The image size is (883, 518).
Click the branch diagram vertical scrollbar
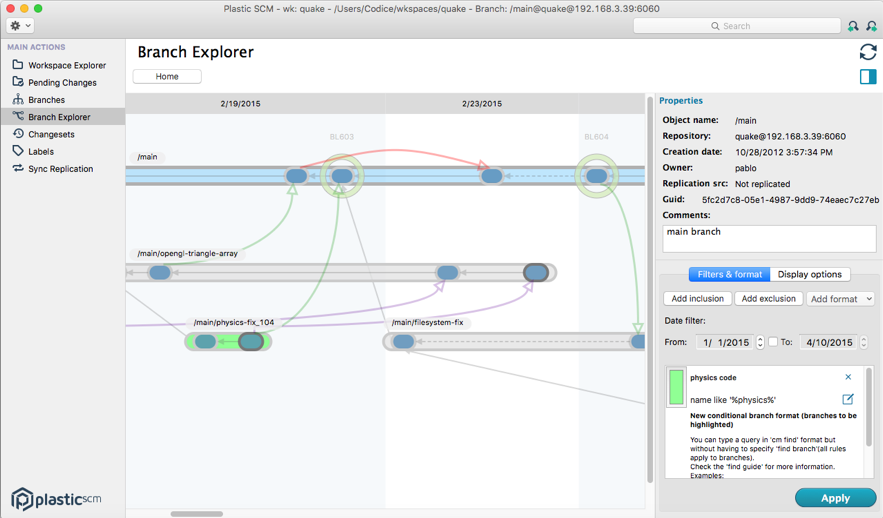pos(650,290)
